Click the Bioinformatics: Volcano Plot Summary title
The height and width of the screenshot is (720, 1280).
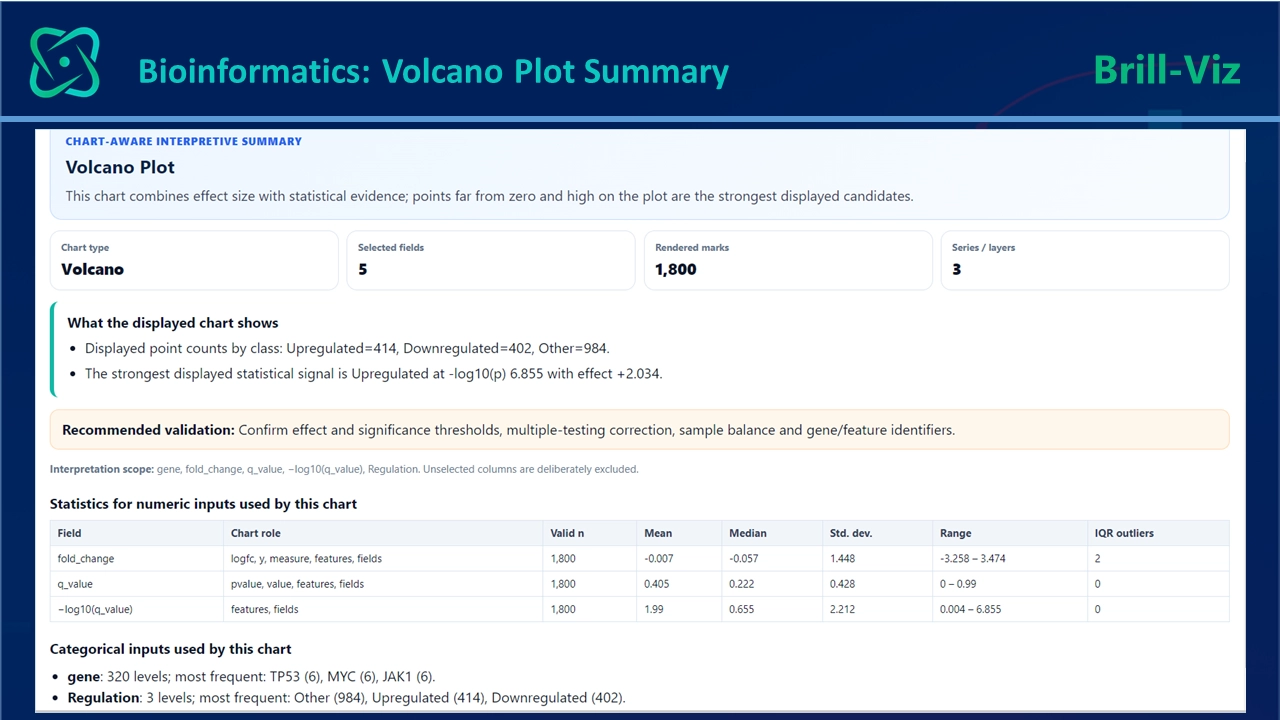coord(433,72)
